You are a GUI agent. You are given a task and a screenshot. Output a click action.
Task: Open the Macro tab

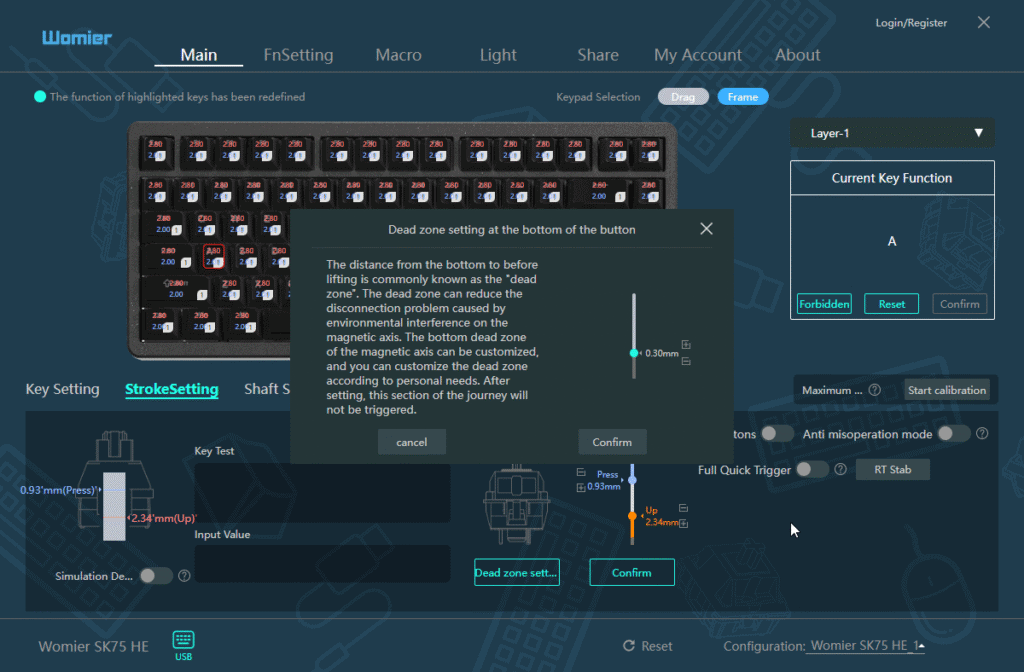point(398,55)
